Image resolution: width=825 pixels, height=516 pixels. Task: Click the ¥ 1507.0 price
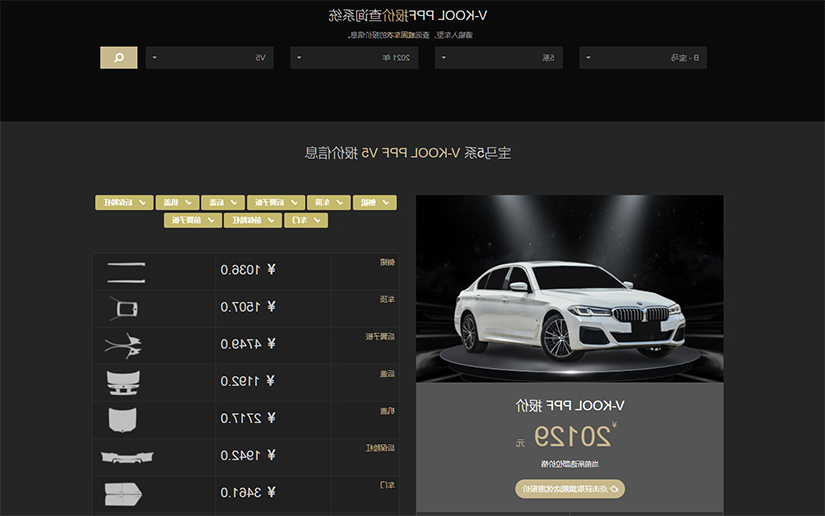click(248, 307)
